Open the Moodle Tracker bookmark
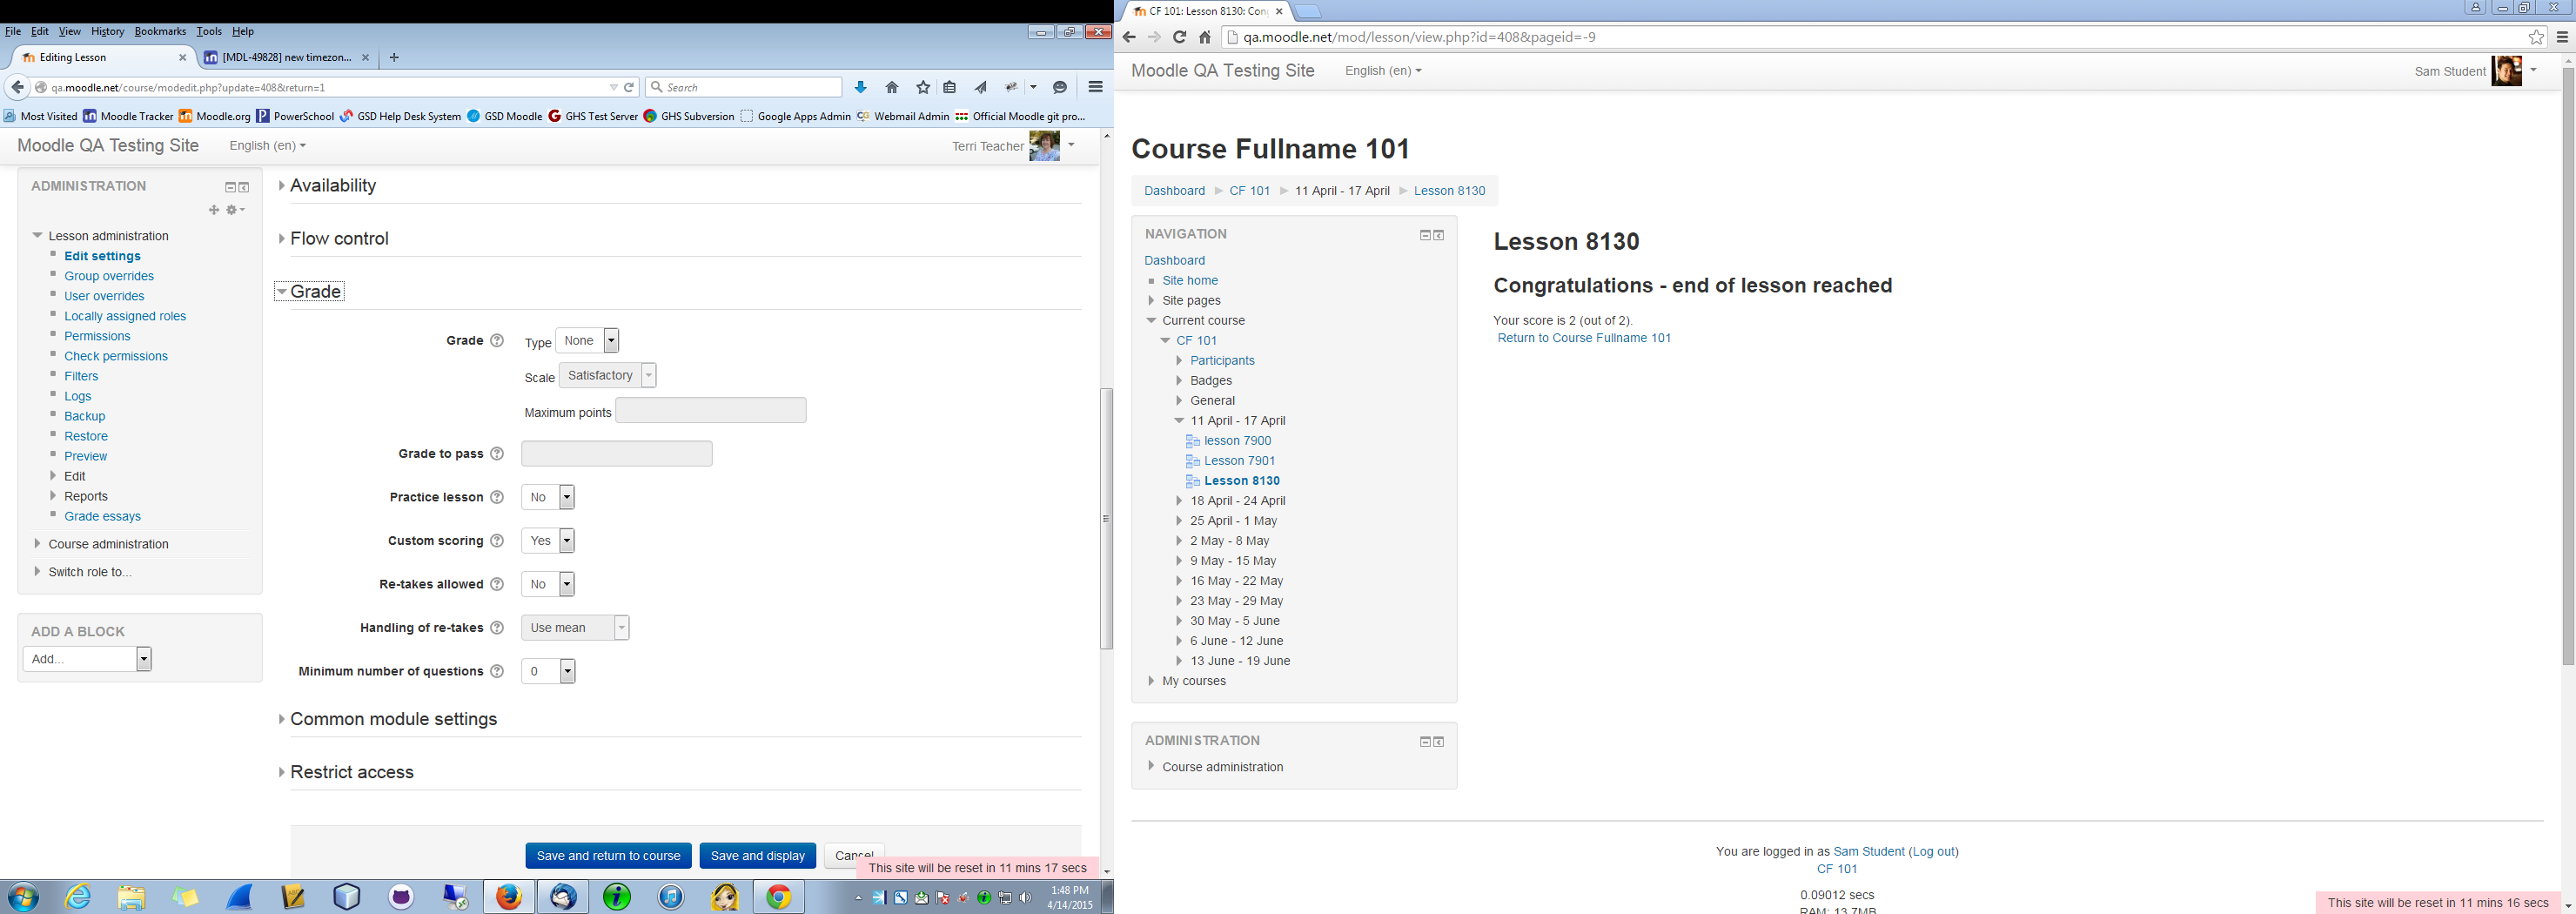This screenshot has width=2576, height=914. [x=128, y=116]
